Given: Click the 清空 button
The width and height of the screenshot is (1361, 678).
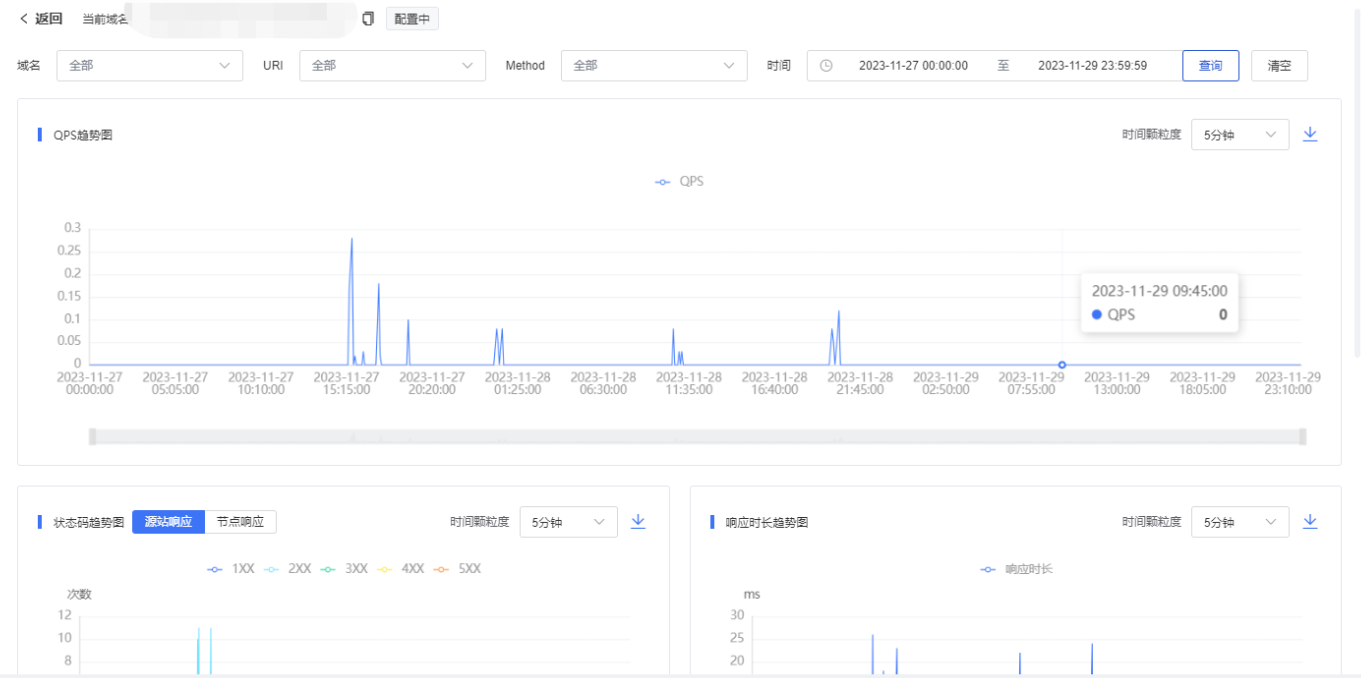Looking at the screenshot, I should 1279,66.
